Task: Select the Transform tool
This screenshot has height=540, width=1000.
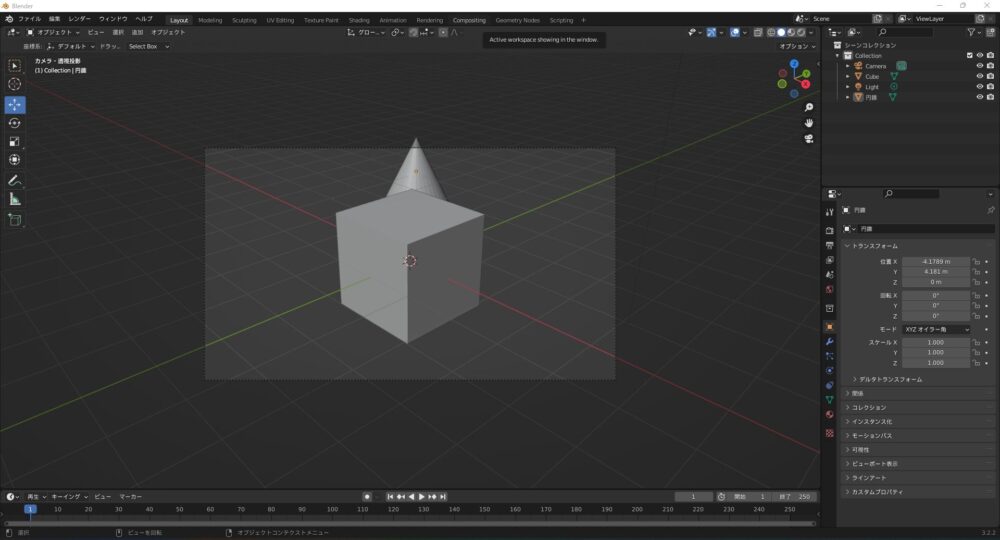Action: click(15, 160)
